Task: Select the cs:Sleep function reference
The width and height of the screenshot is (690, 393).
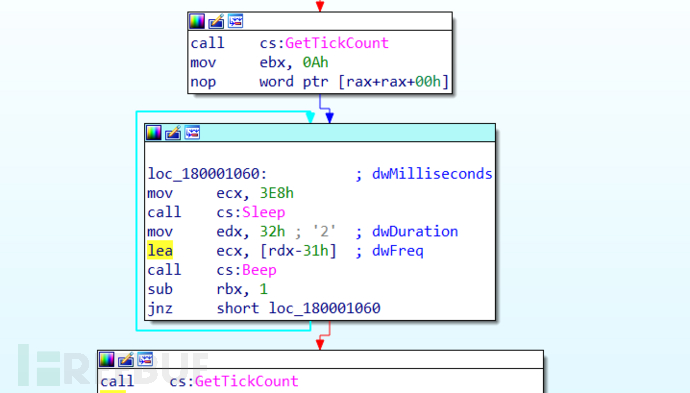Action: tap(250, 213)
